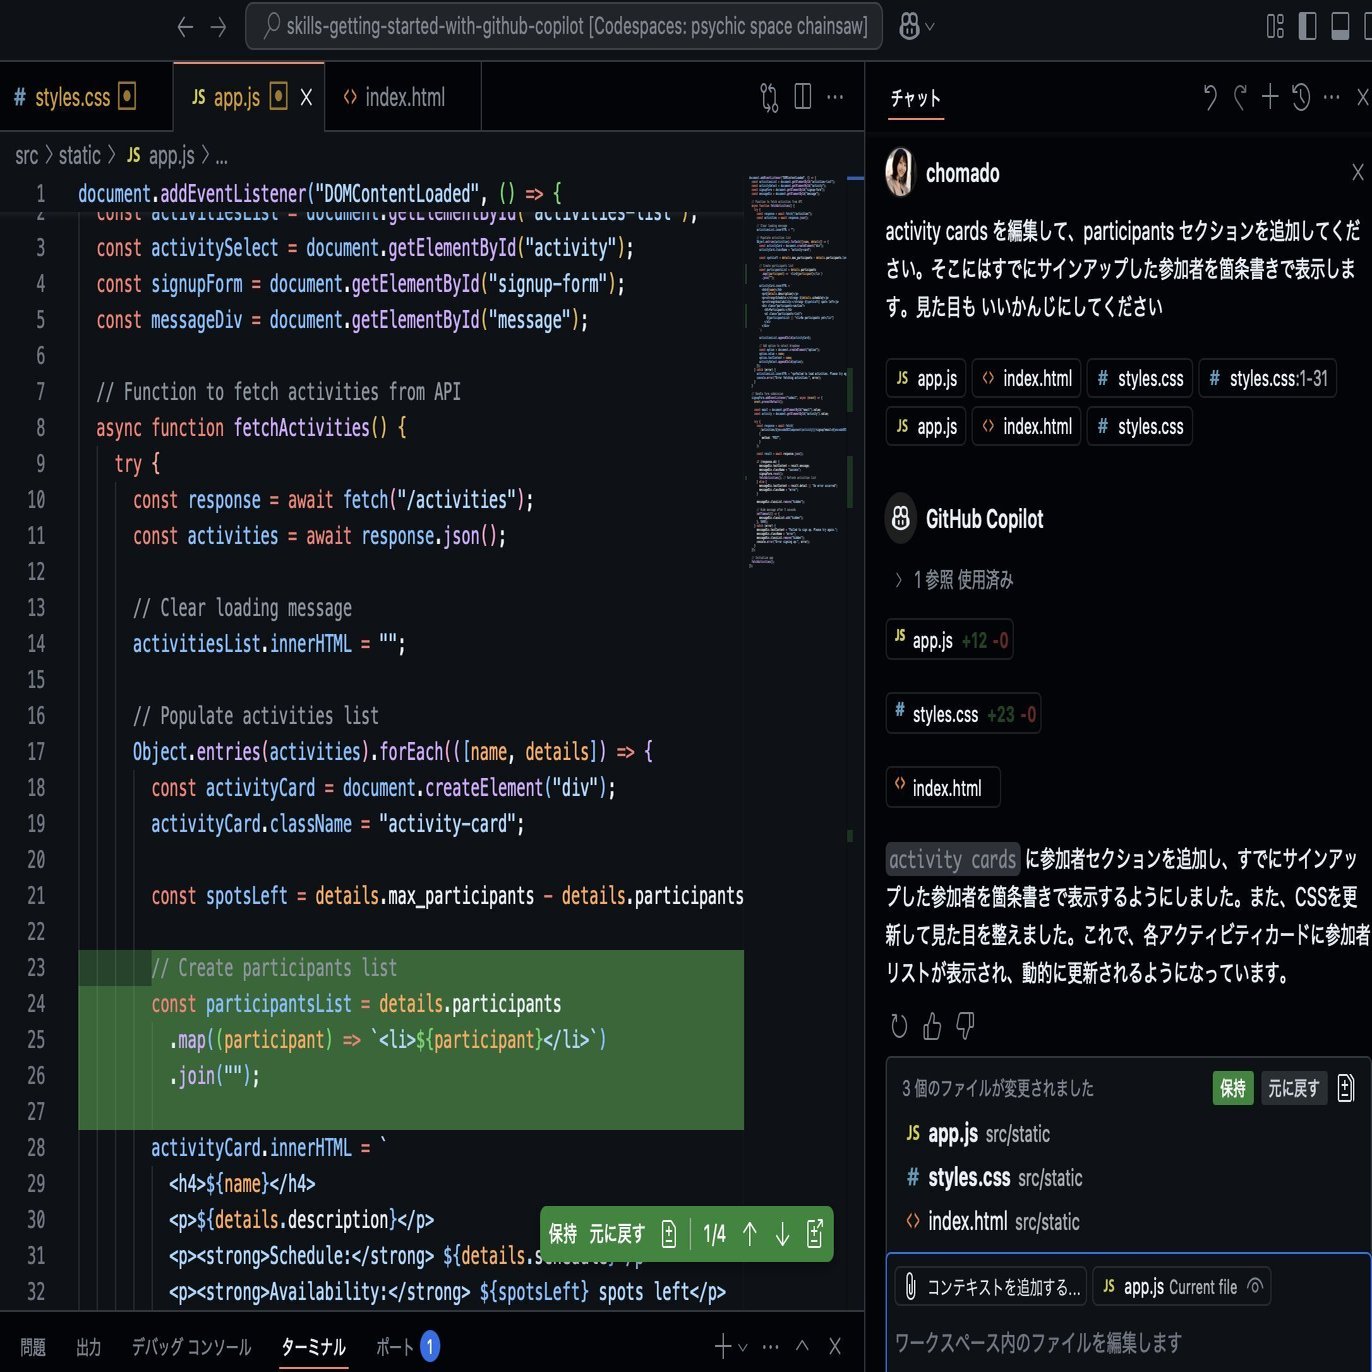
Task: Go forward with the right arrow
Action: tap(218, 27)
